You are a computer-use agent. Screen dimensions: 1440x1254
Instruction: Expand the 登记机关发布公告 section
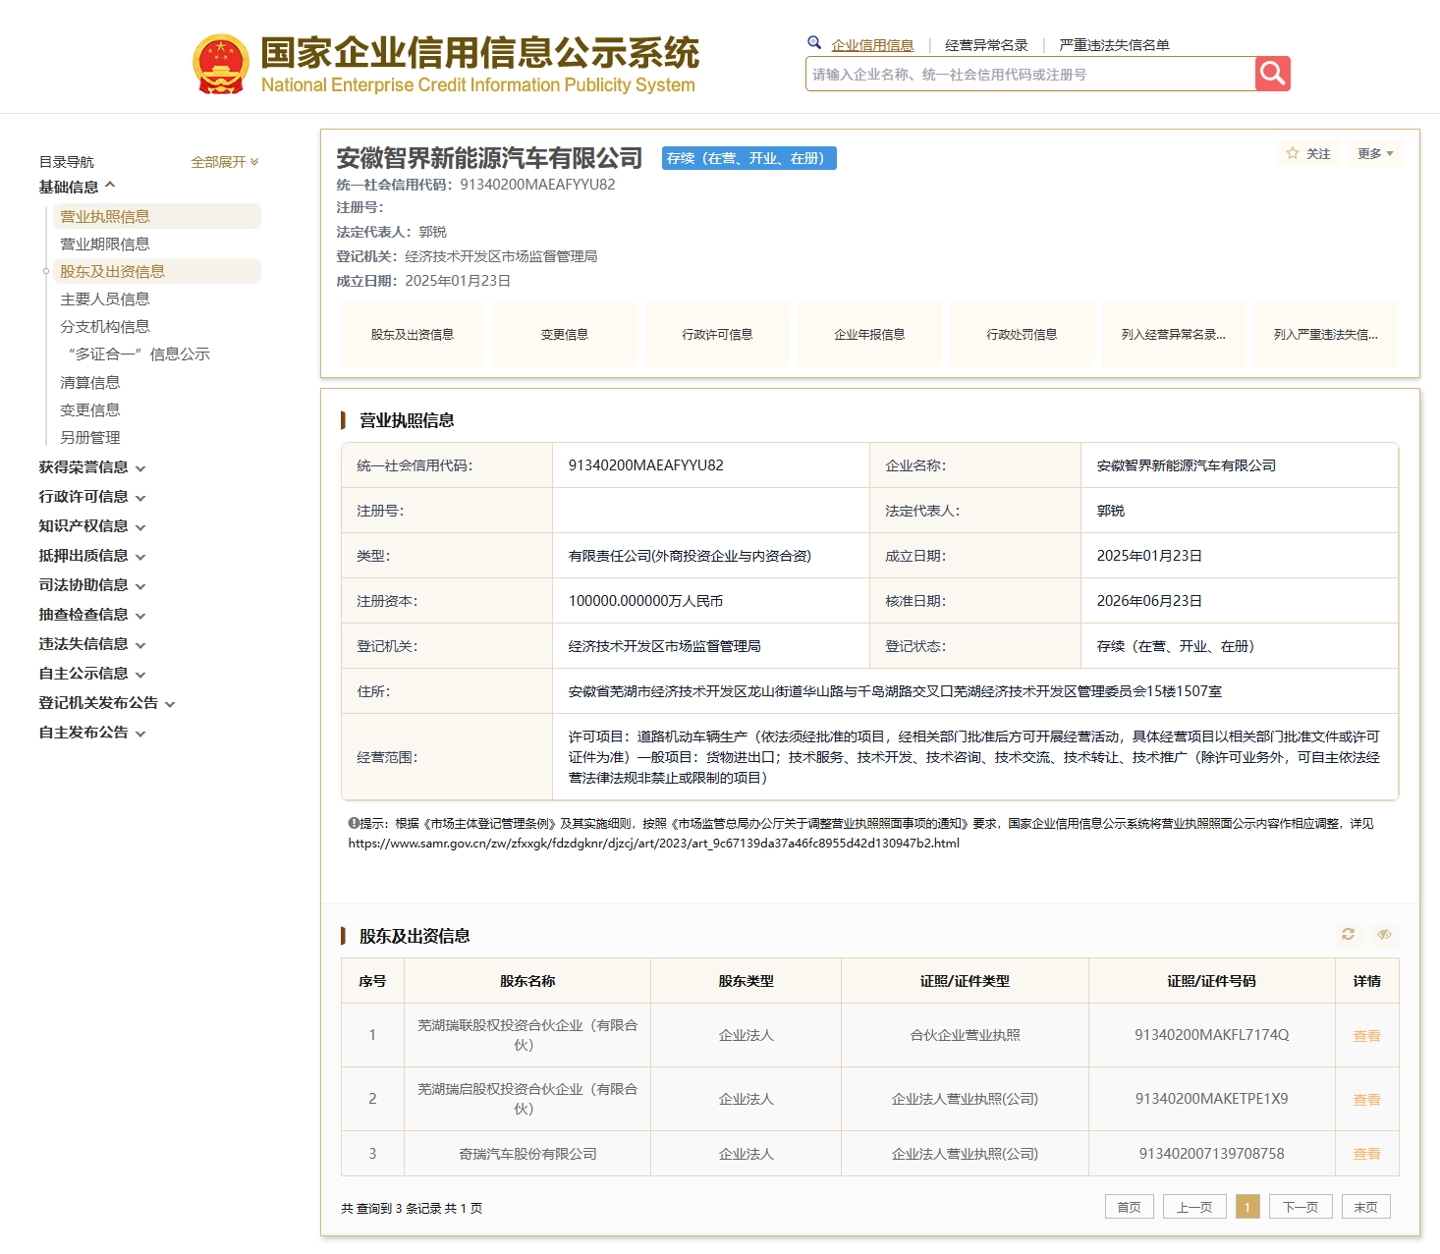107,703
